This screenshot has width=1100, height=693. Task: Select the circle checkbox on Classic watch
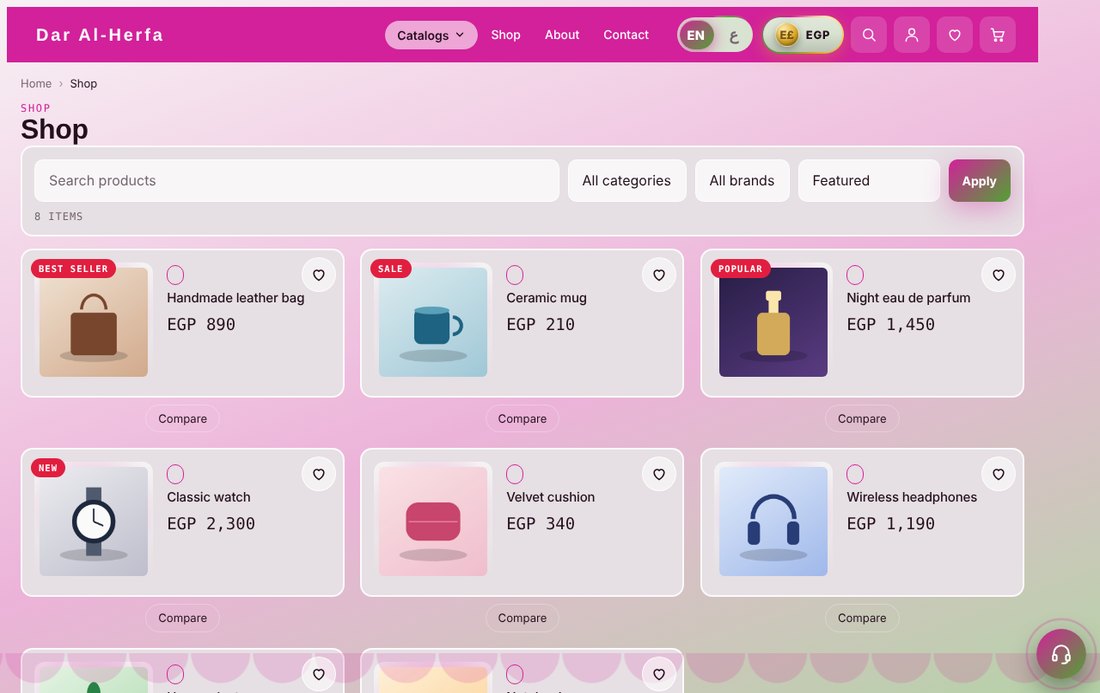click(x=175, y=474)
